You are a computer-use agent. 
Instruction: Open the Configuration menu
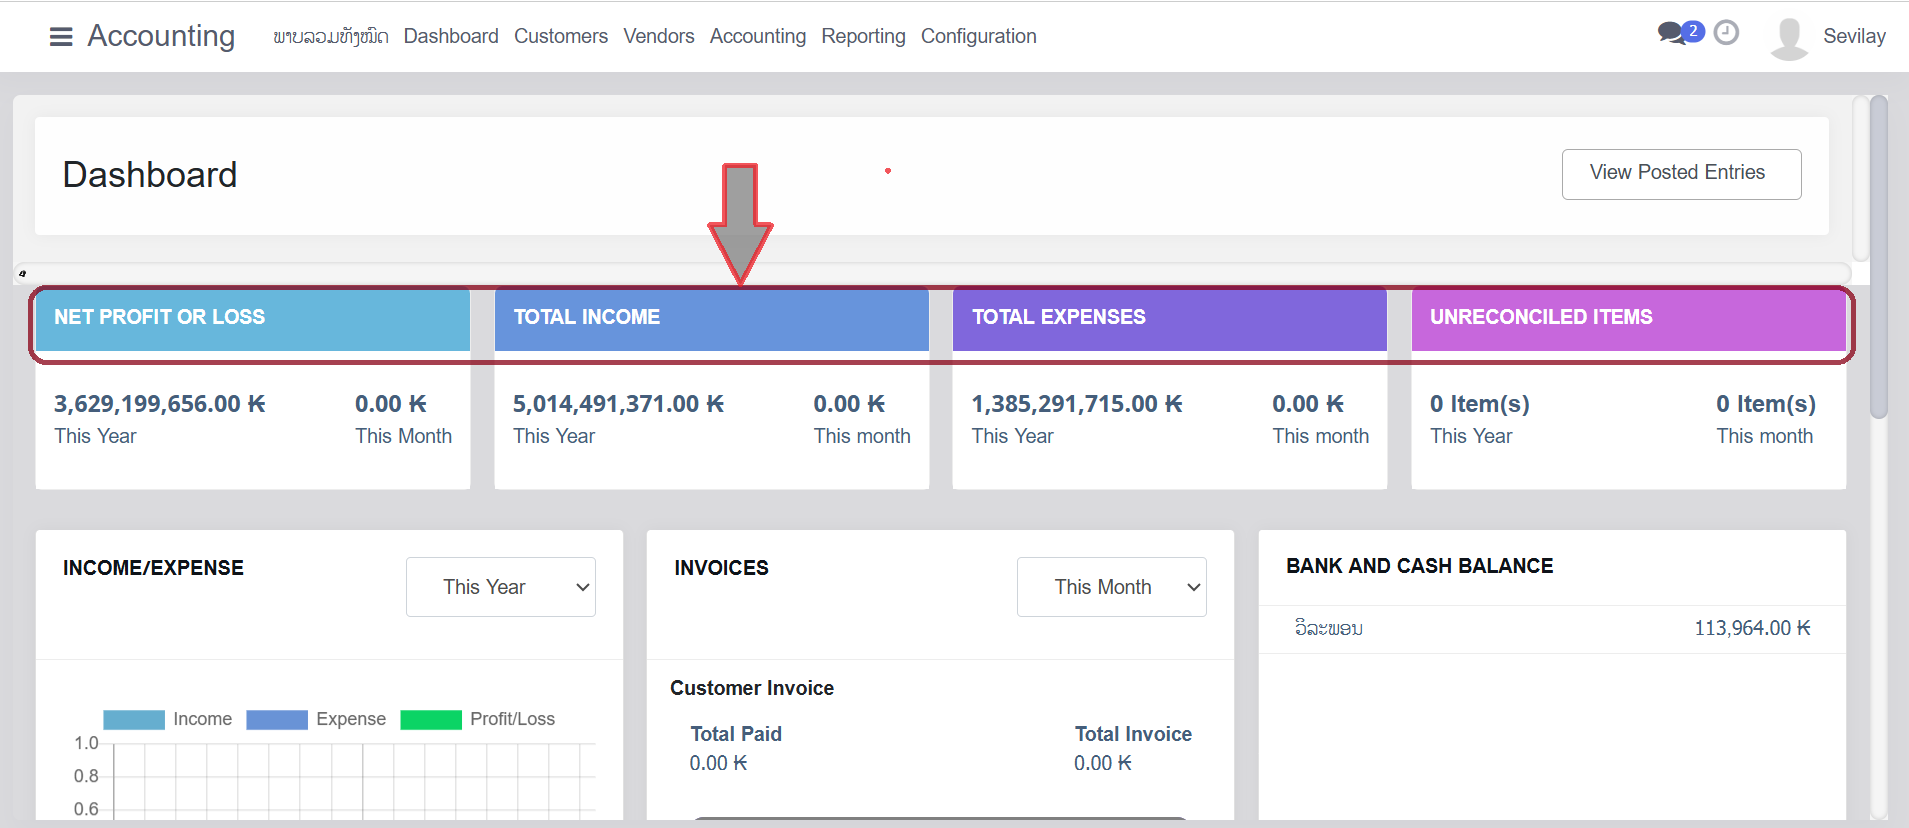pos(978,37)
